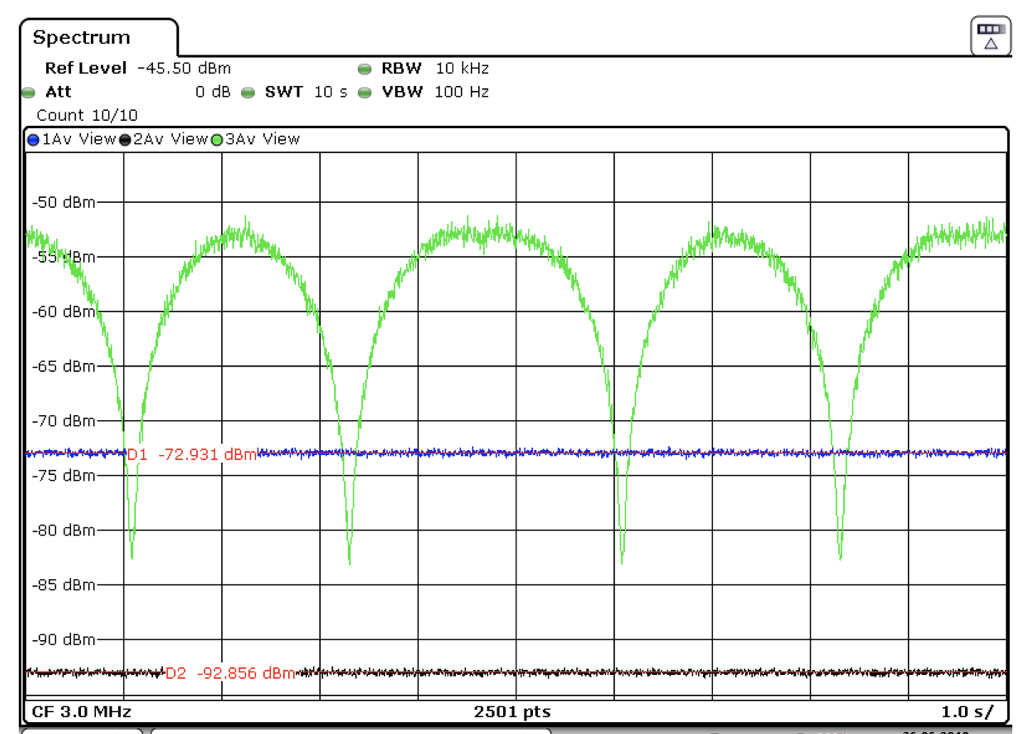
Task: Click the green dot beside RBW
Action: coord(365,69)
